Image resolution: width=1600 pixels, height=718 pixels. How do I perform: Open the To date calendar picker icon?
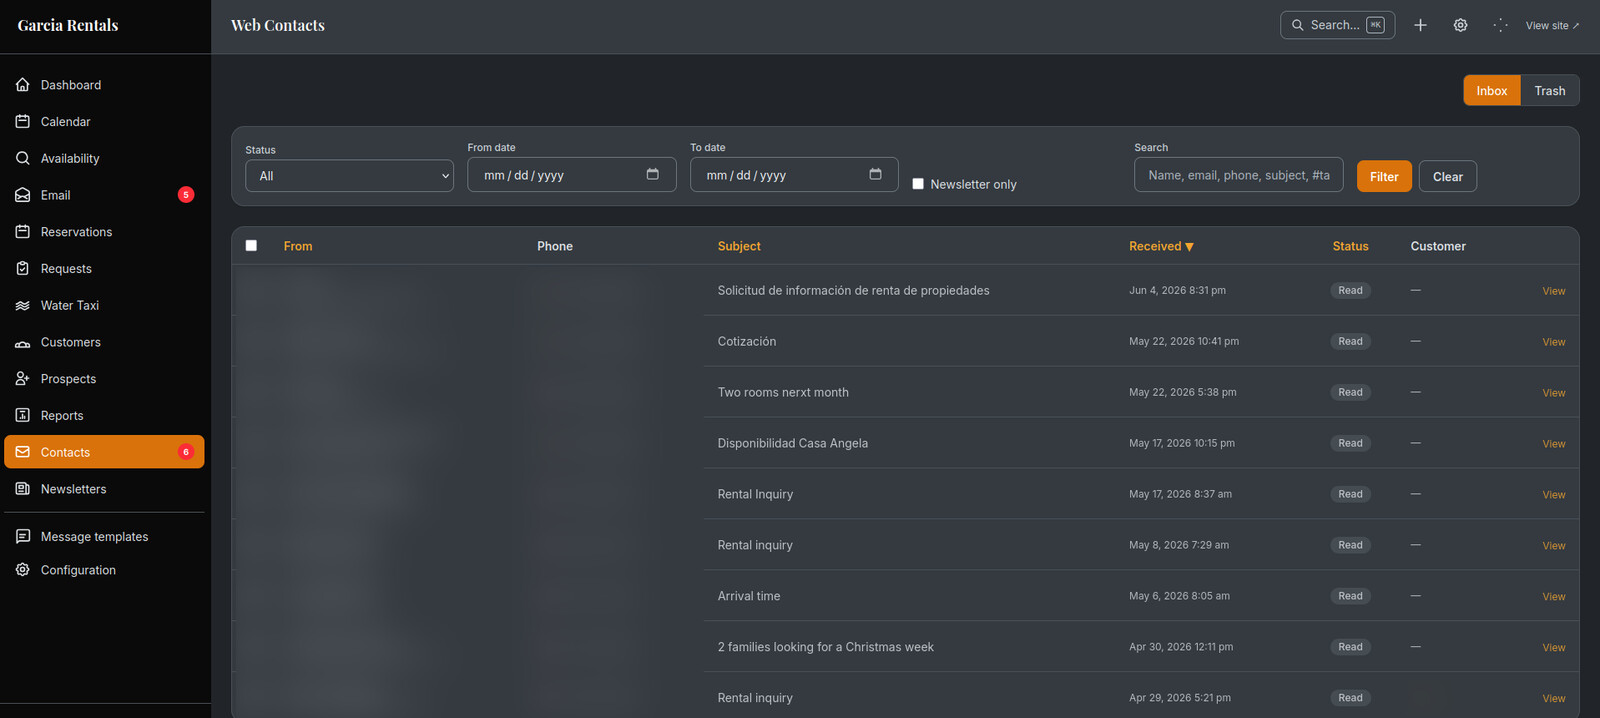pos(875,174)
